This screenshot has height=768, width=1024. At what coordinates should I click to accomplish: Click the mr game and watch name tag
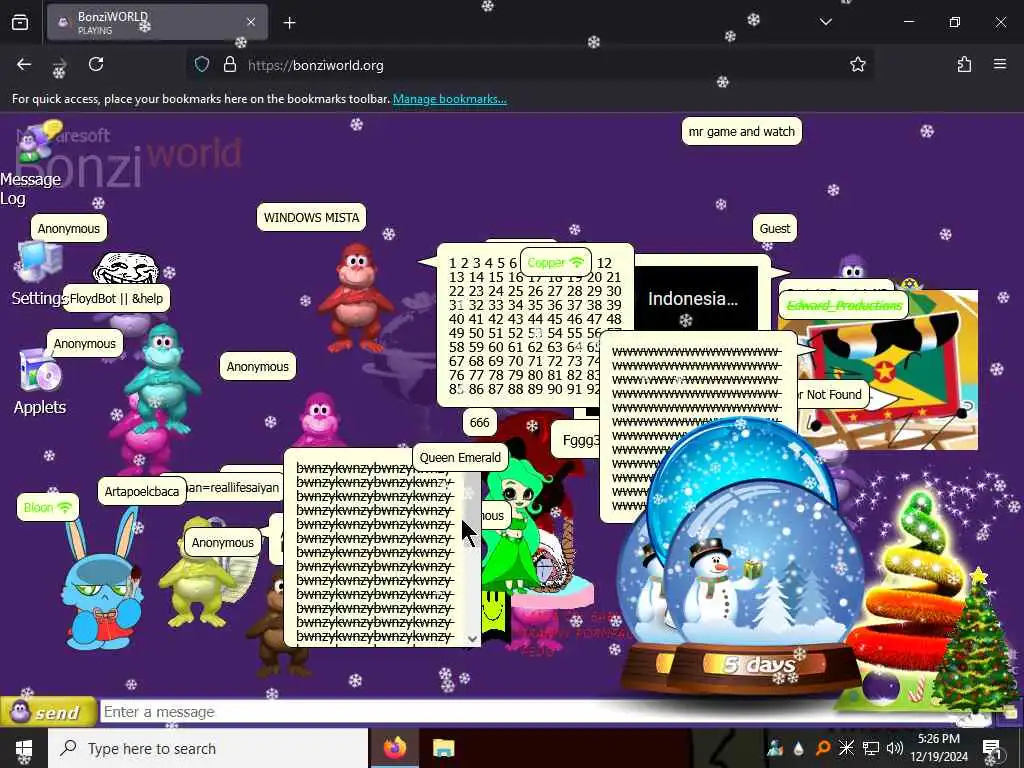point(741,131)
